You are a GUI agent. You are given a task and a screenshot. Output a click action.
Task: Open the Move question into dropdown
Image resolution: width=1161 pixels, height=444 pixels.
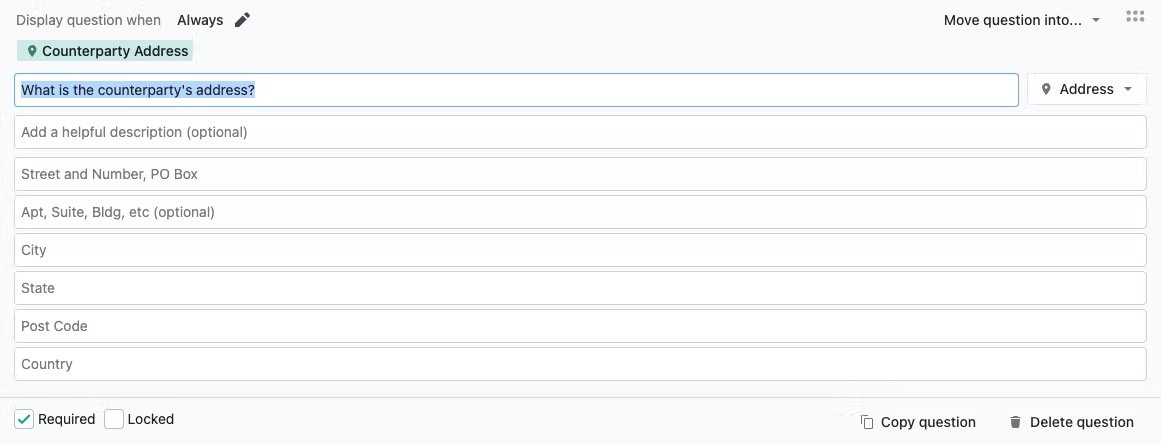pyautogui.click(x=1022, y=20)
